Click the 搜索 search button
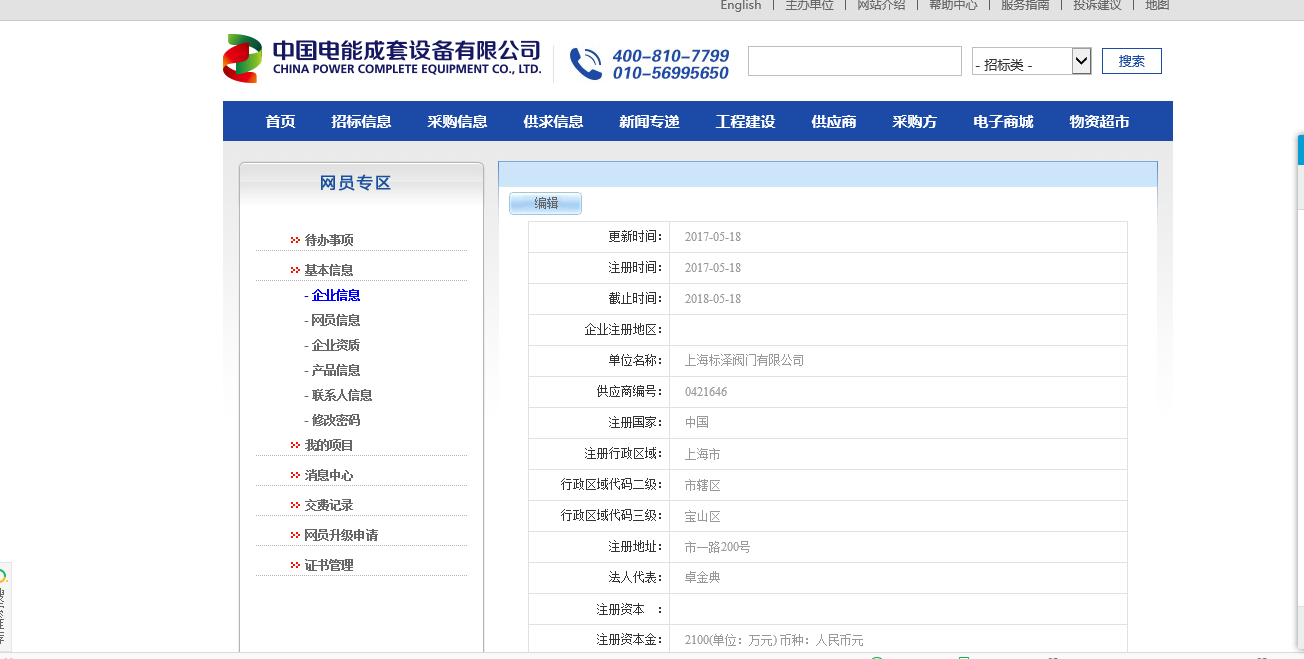This screenshot has height=659, width=1304. pos(1132,61)
